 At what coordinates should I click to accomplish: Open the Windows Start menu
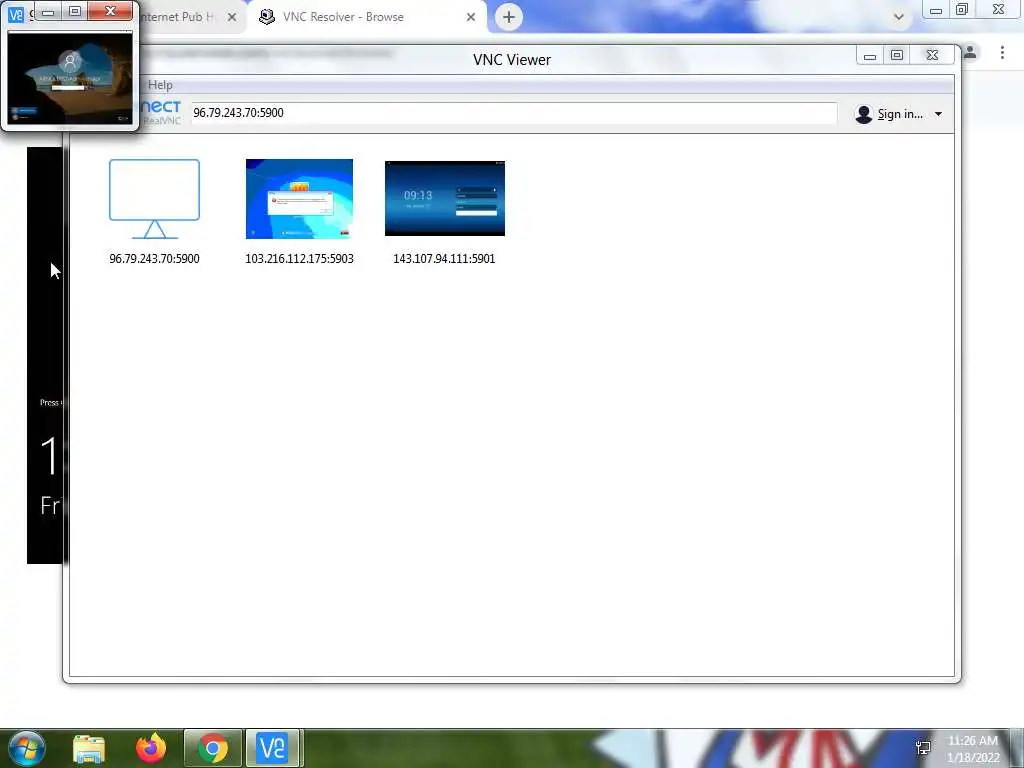point(26,748)
